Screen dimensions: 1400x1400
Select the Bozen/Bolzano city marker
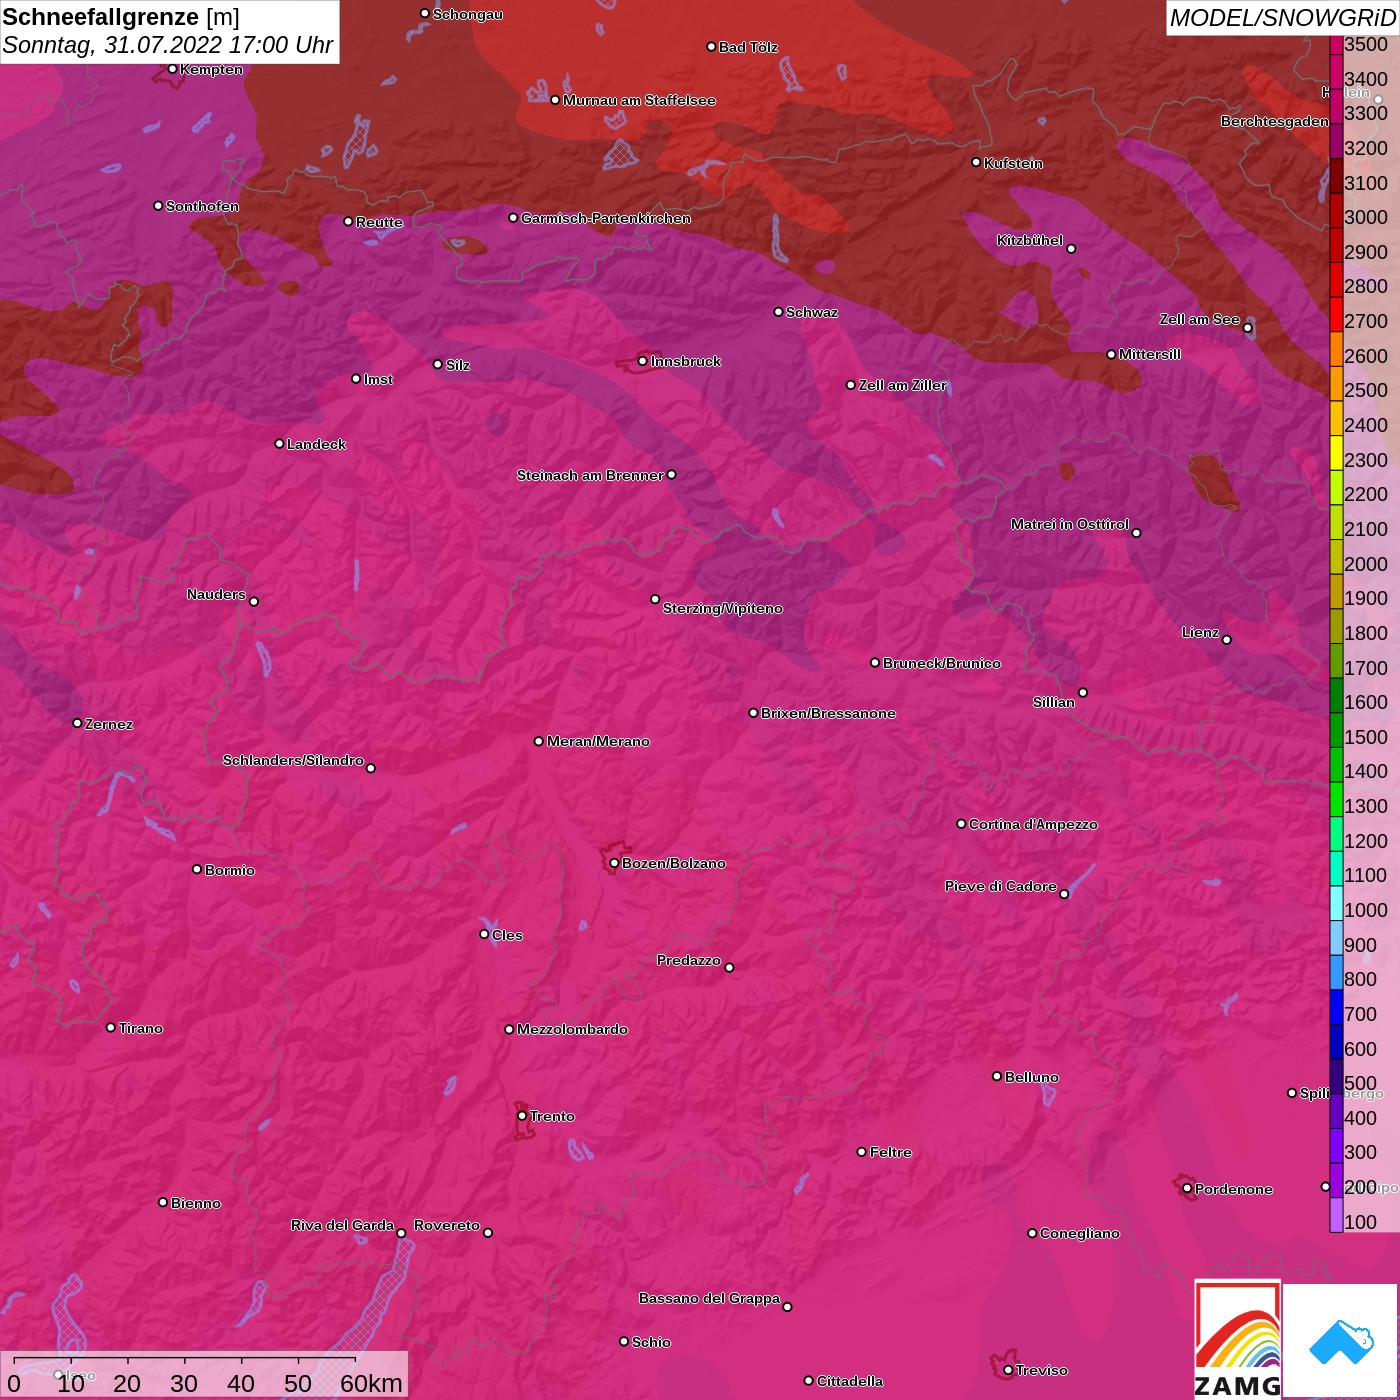click(614, 863)
